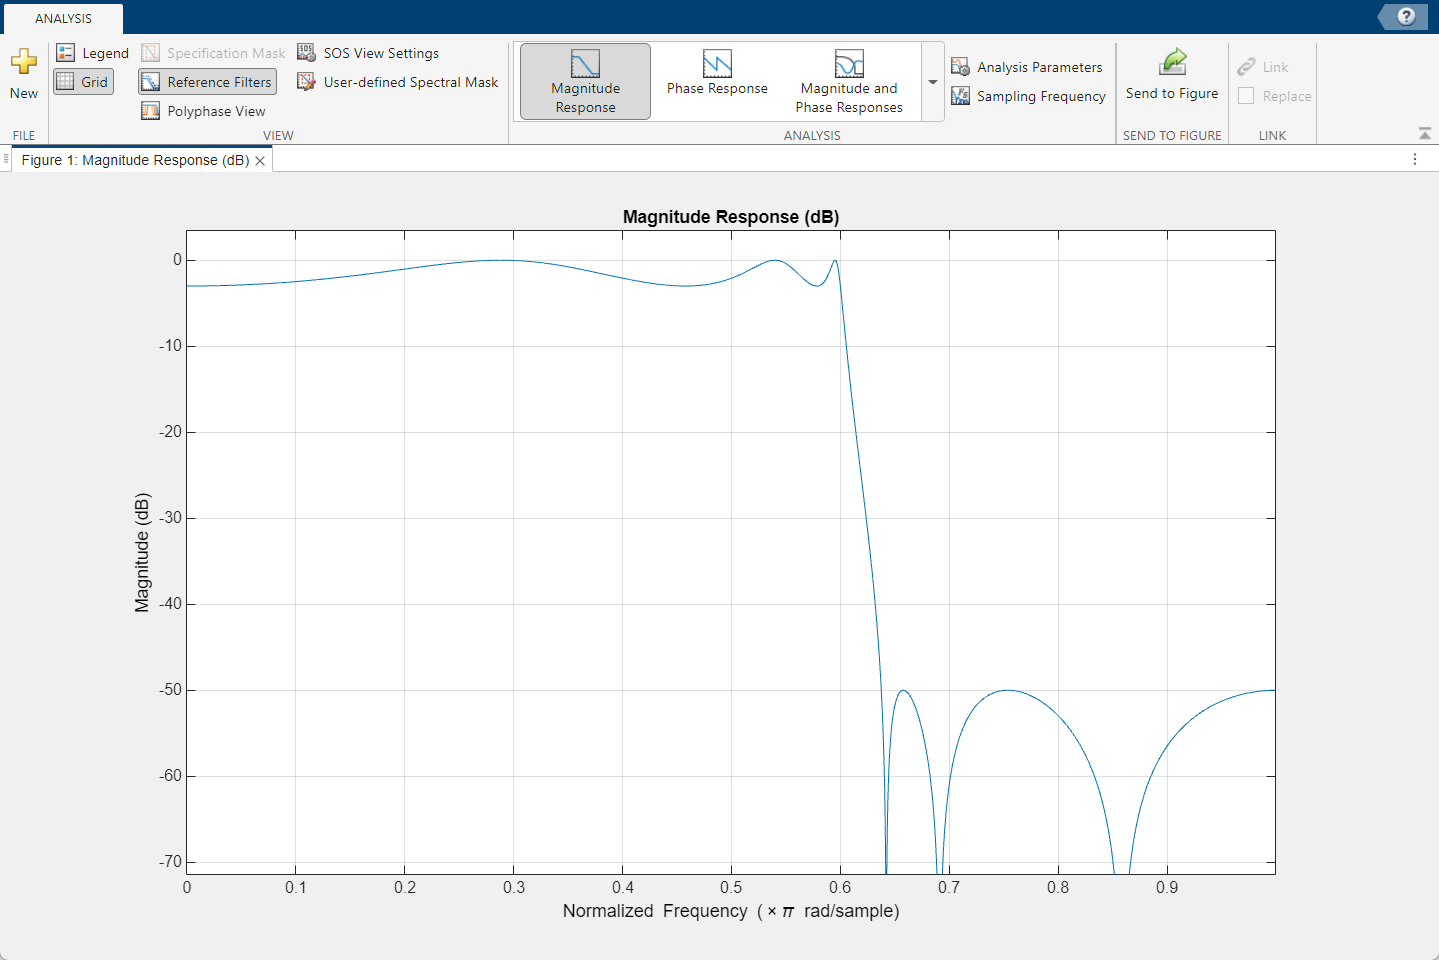Screen dimensions: 1439x960
Task: Click the Send to Figure icon
Action: [1171, 66]
